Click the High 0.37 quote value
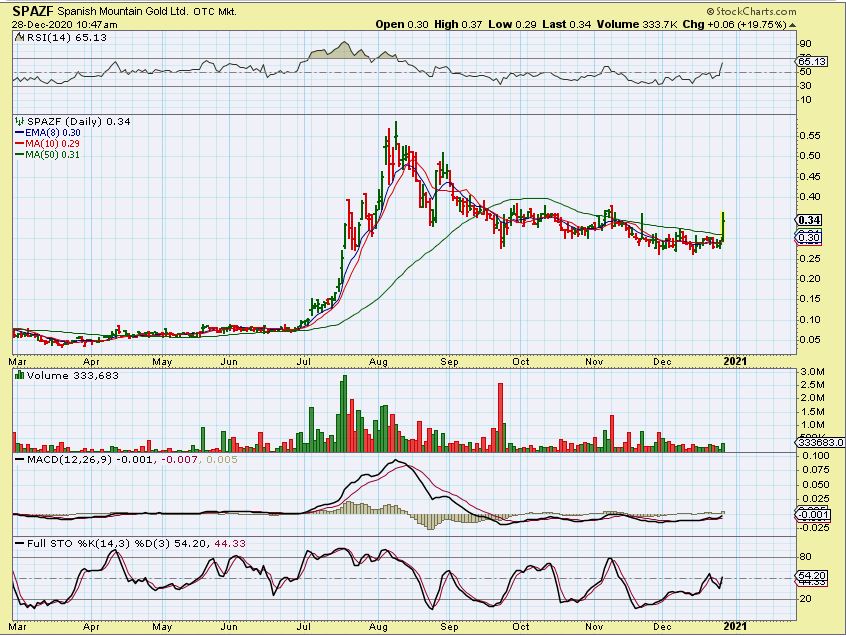This screenshot has height=637, width=846. pyautogui.click(x=458, y=24)
